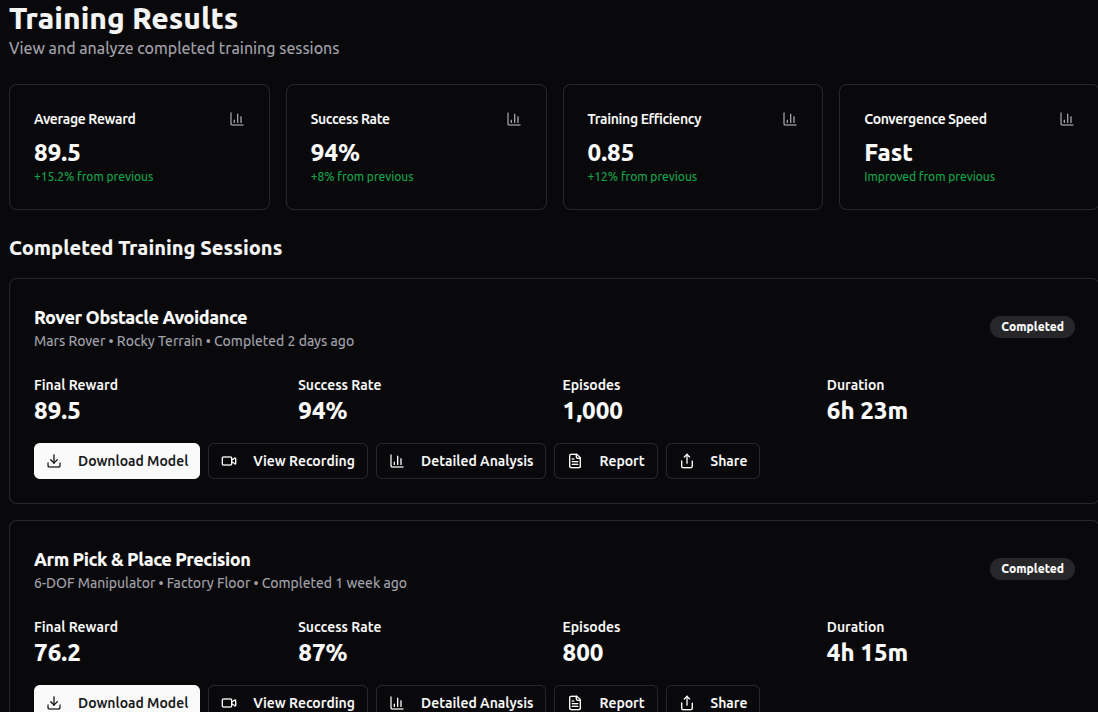Click the chart icon on Average Reward card
Image resolution: width=1098 pixels, height=712 pixels.
coord(237,119)
